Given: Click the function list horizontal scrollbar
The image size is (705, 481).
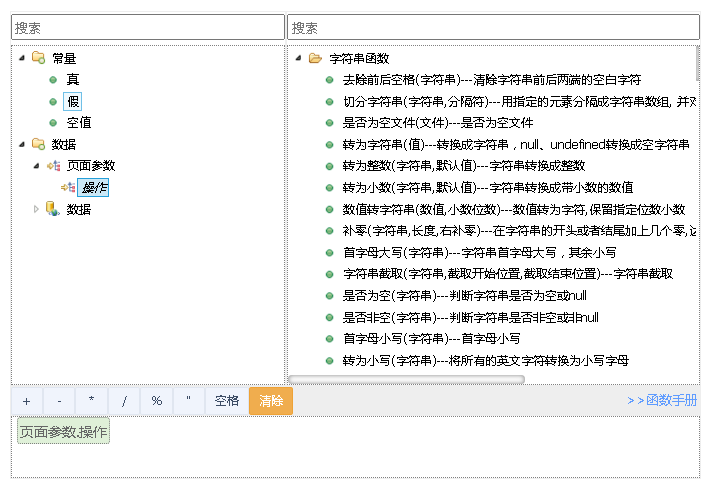Looking at the screenshot, I should pos(406,379).
